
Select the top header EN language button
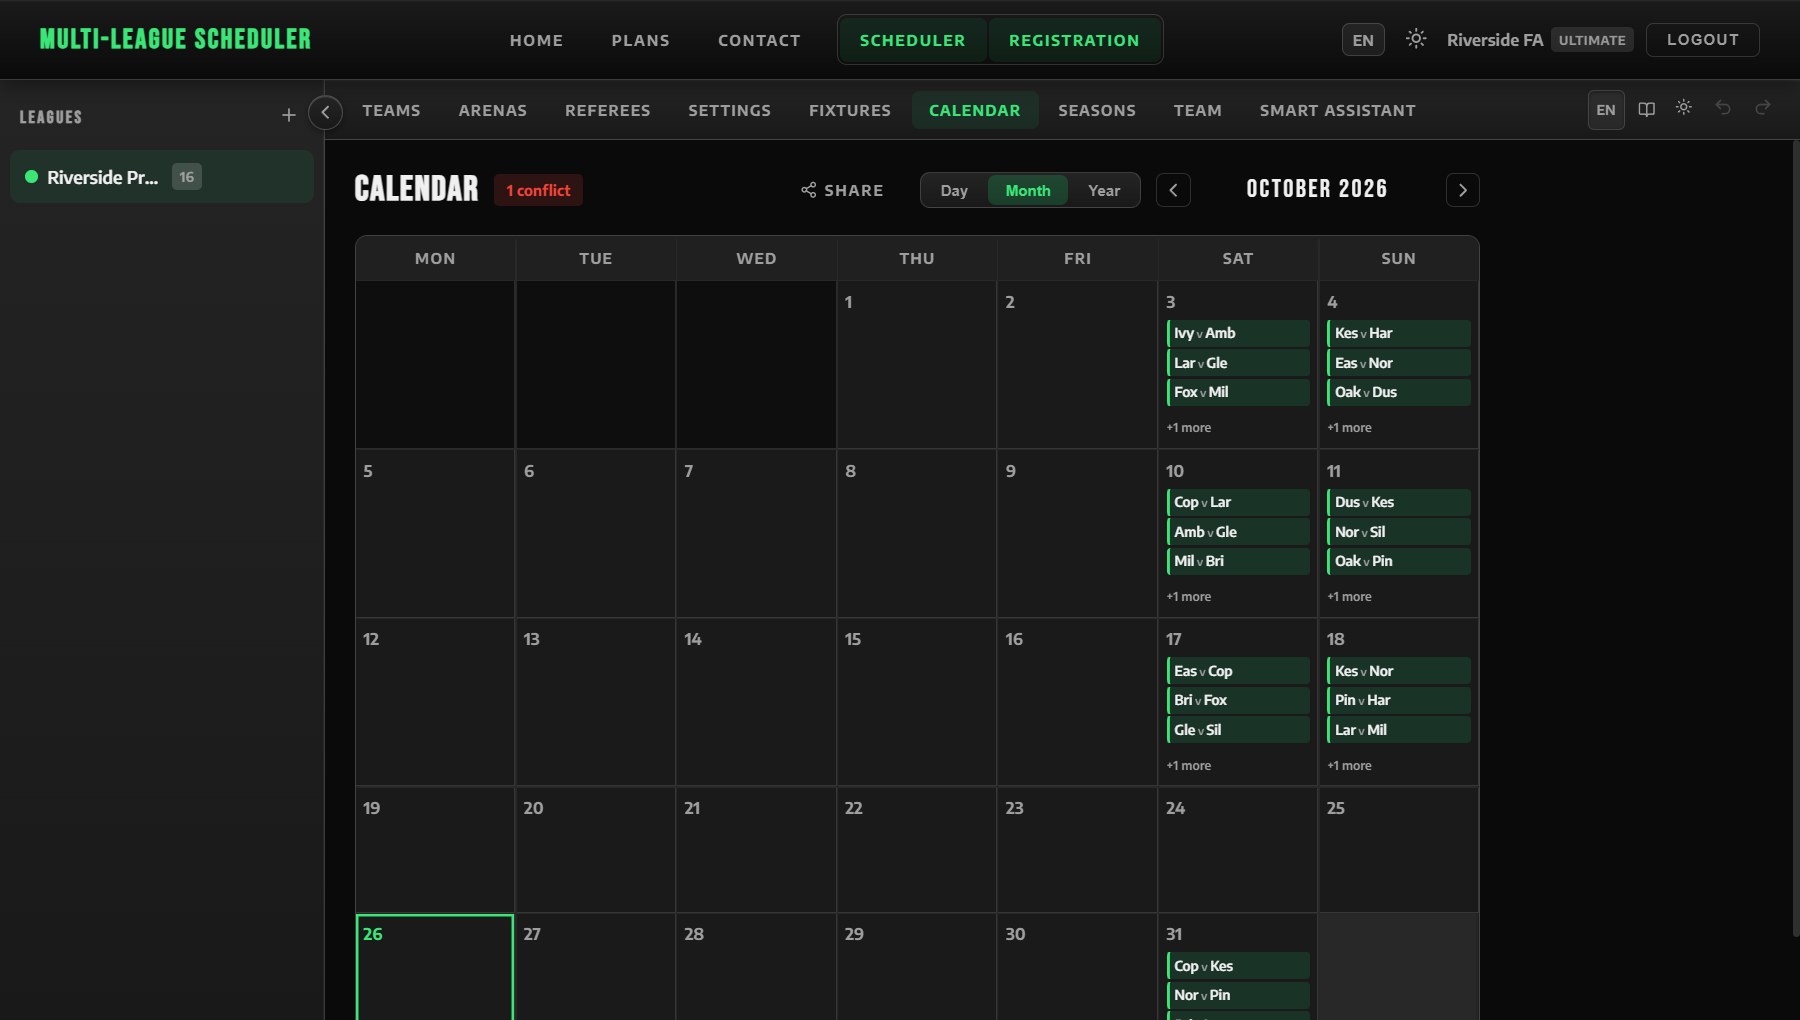point(1363,40)
